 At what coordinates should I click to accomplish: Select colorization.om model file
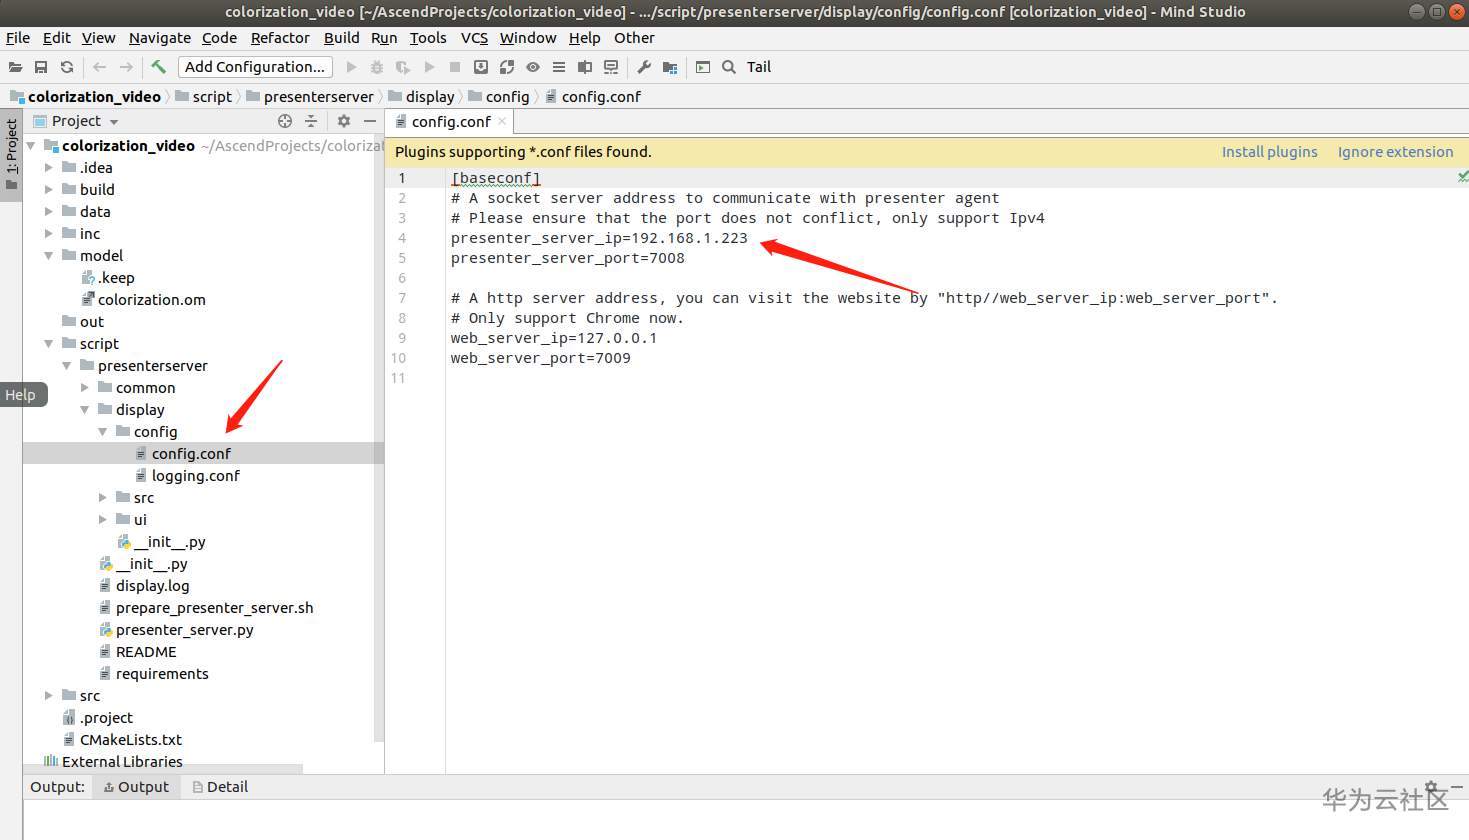pyautogui.click(x=152, y=300)
